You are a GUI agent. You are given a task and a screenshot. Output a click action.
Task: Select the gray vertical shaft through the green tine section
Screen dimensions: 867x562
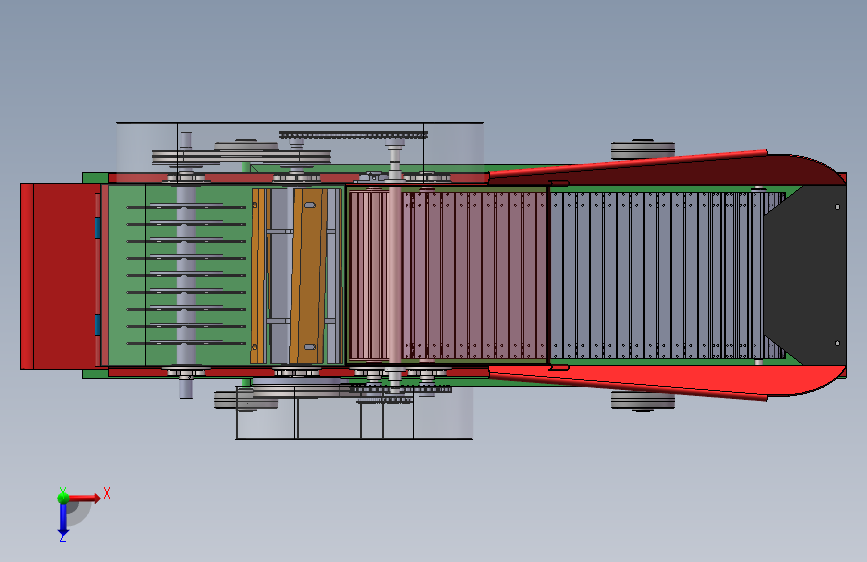(x=186, y=266)
